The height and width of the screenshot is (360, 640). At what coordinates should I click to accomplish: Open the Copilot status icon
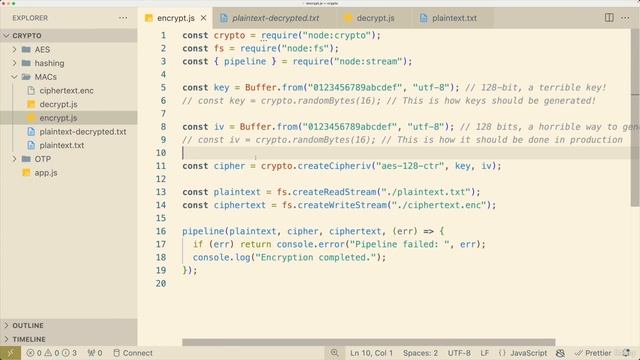560,353
